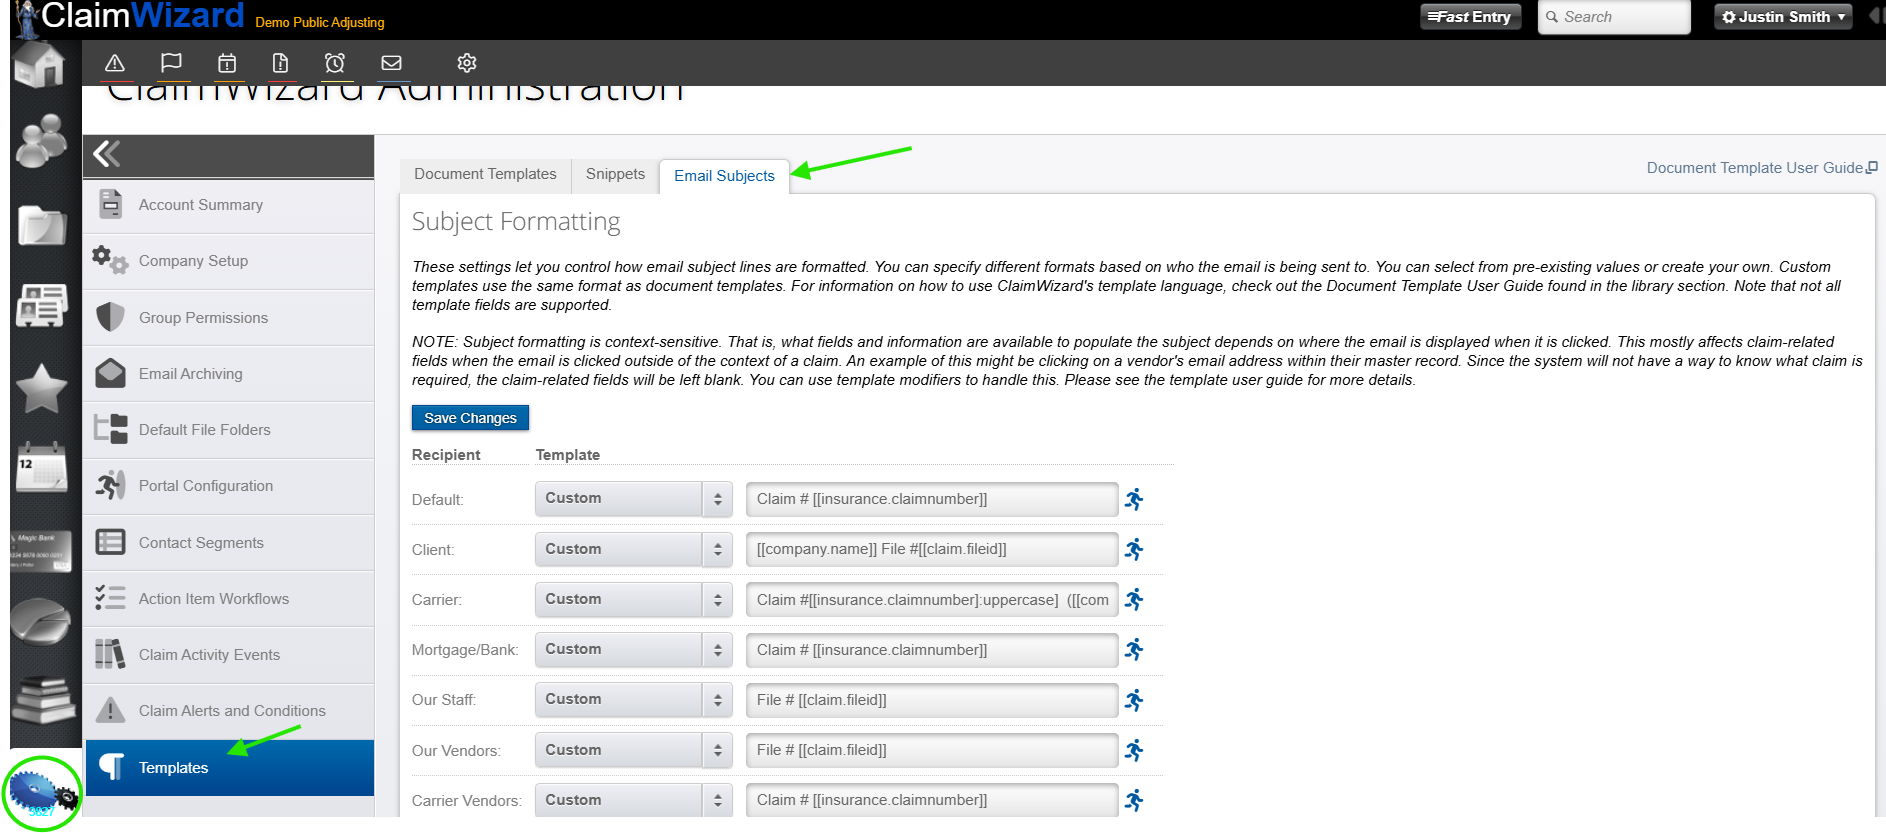Edit the Client subject template field

click(932, 549)
